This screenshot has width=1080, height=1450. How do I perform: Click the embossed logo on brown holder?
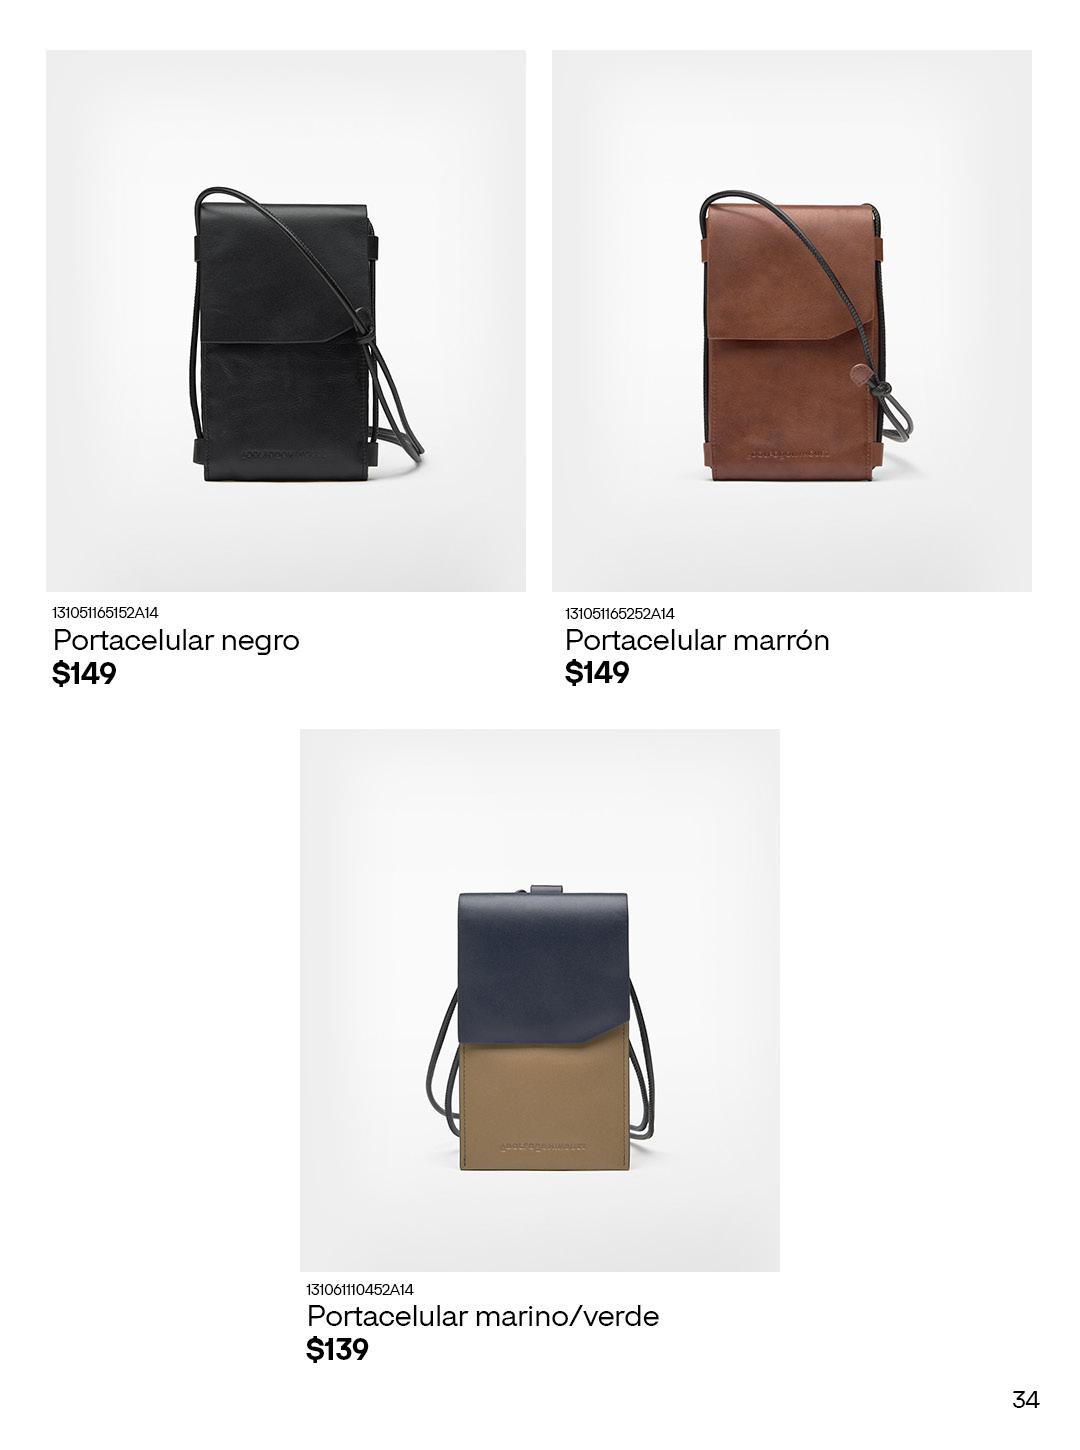coord(790,454)
